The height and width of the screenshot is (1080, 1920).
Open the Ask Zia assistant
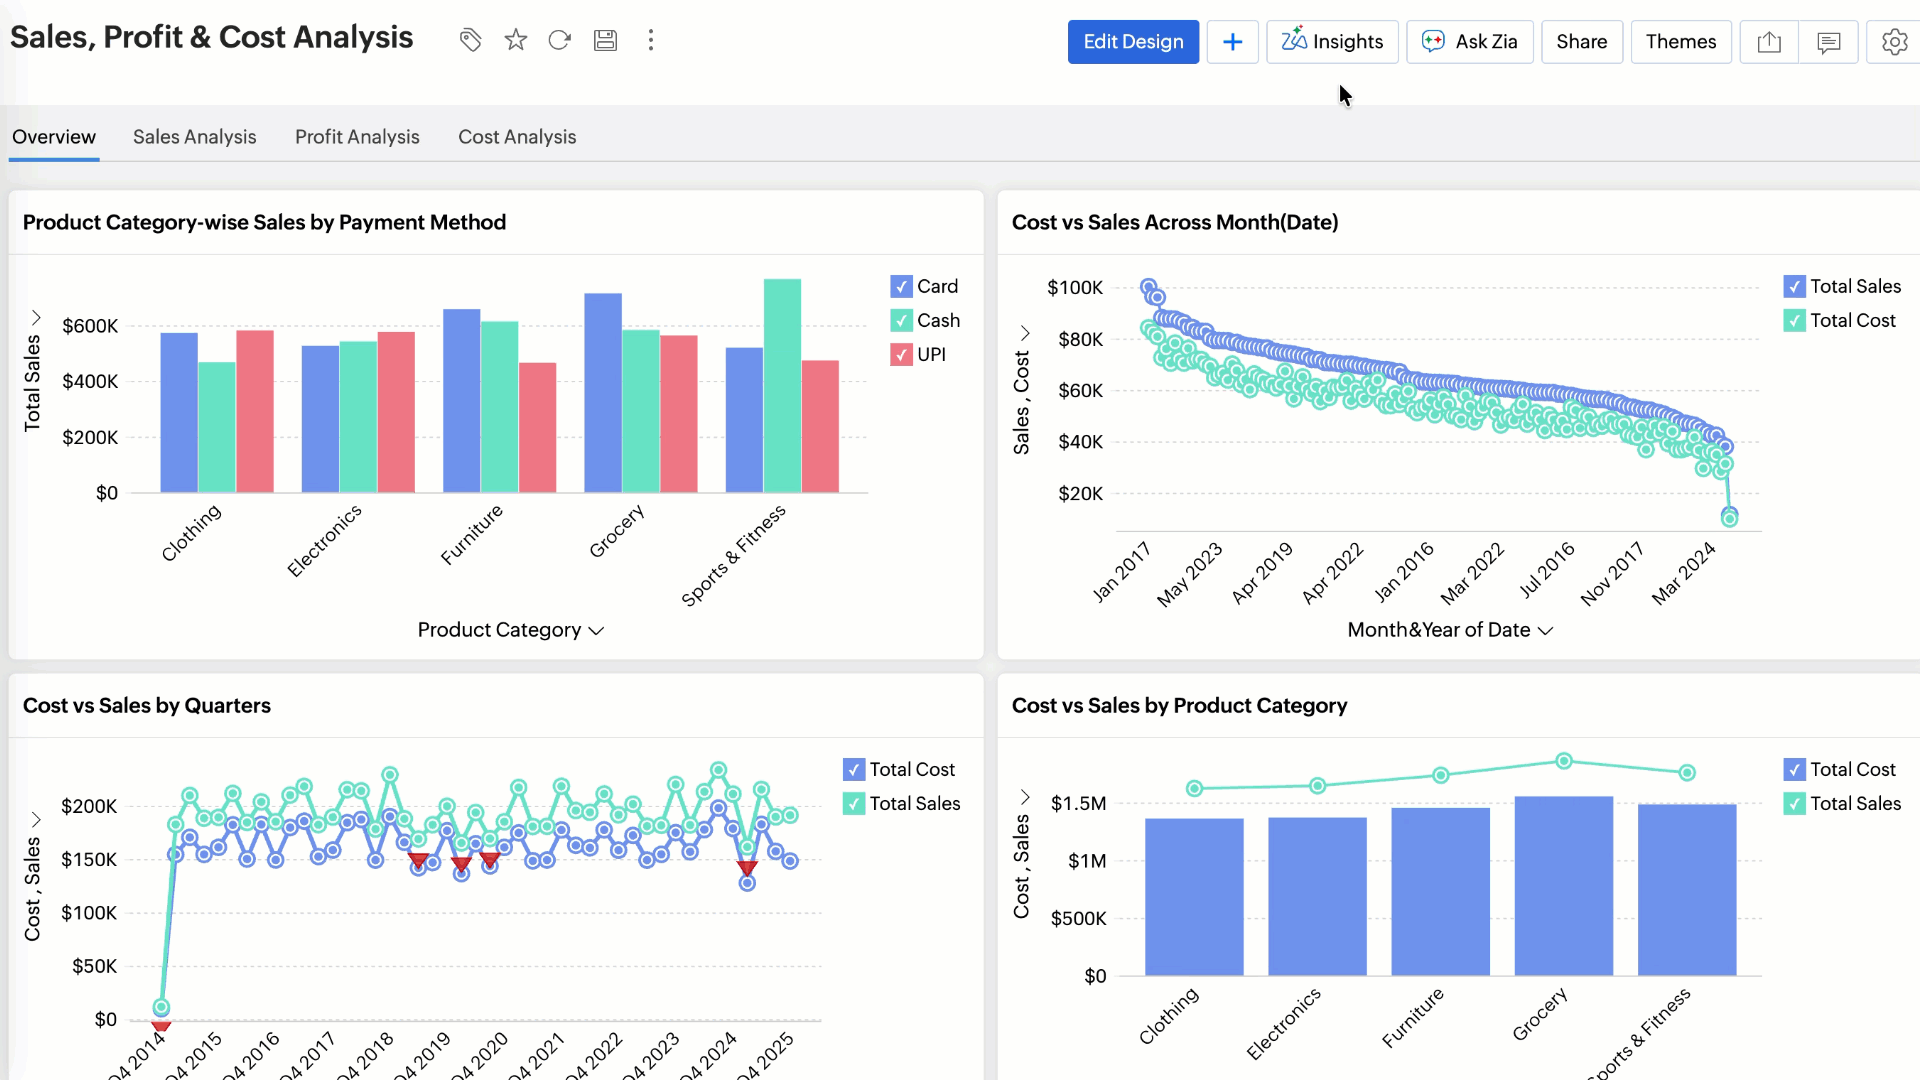pos(1469,42)
